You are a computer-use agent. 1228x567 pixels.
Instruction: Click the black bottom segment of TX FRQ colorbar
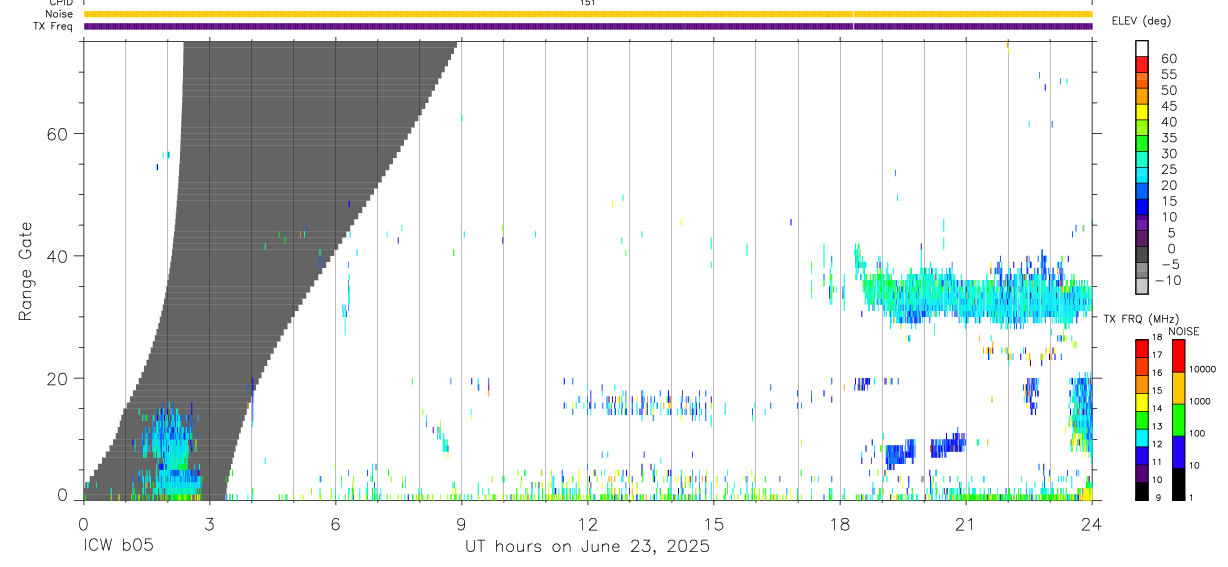pyautogui.click(x=1142, y=491)
